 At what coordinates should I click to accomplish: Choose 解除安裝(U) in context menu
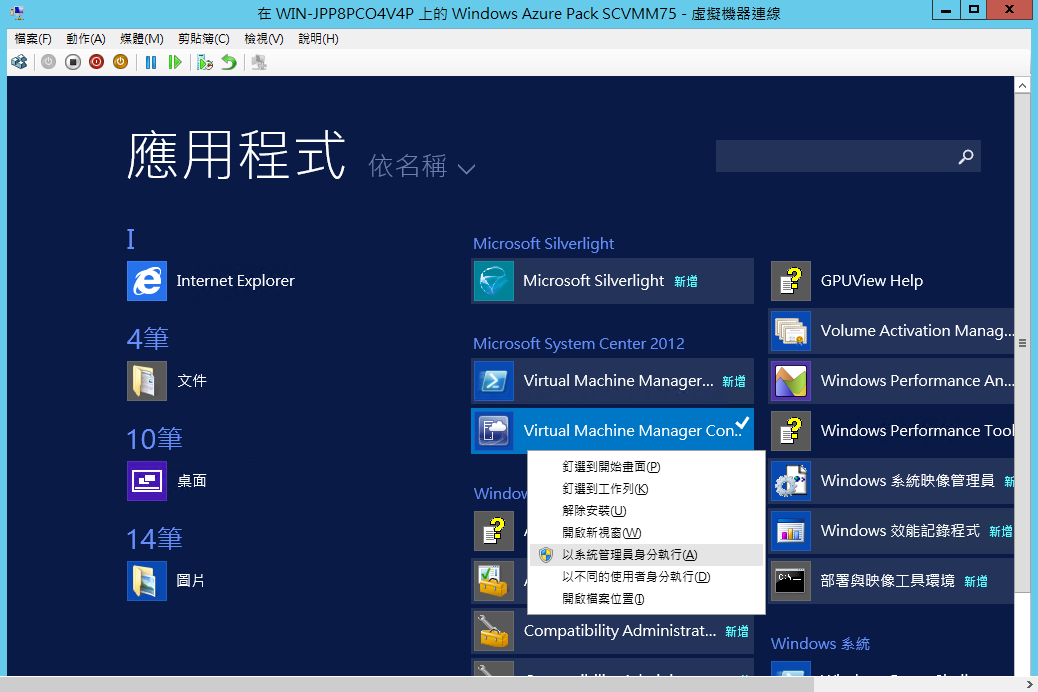pyautogui.click(x=646, y=511)
